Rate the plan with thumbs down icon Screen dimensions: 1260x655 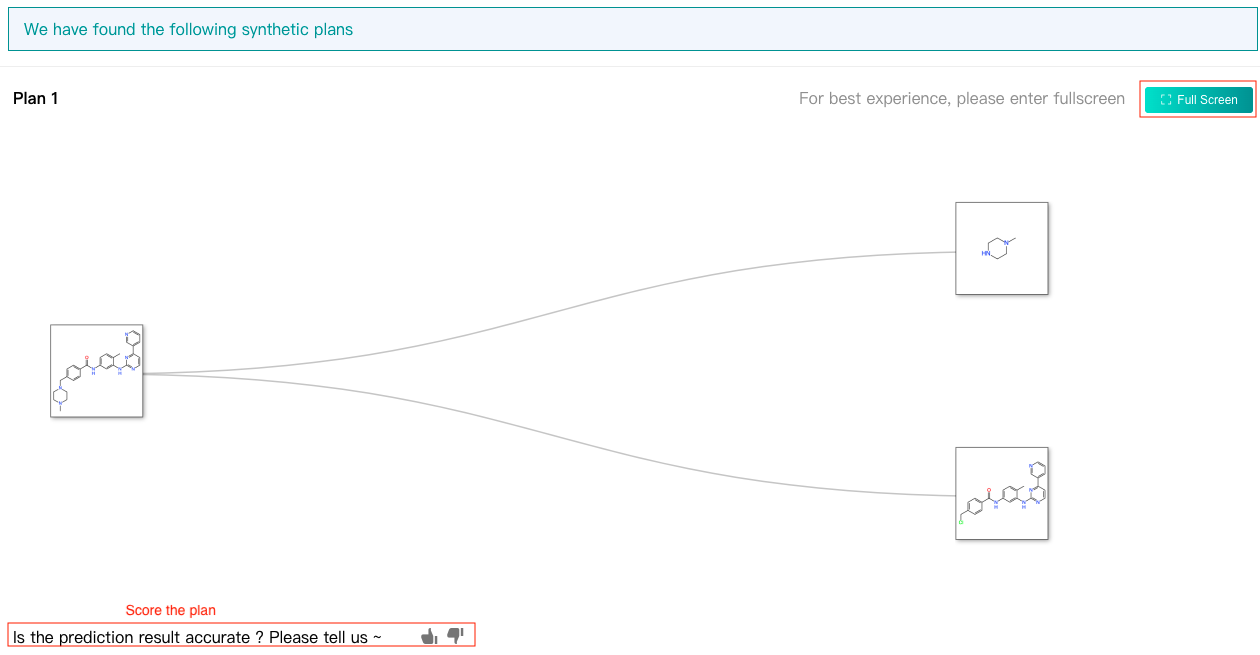coord(456,635)
